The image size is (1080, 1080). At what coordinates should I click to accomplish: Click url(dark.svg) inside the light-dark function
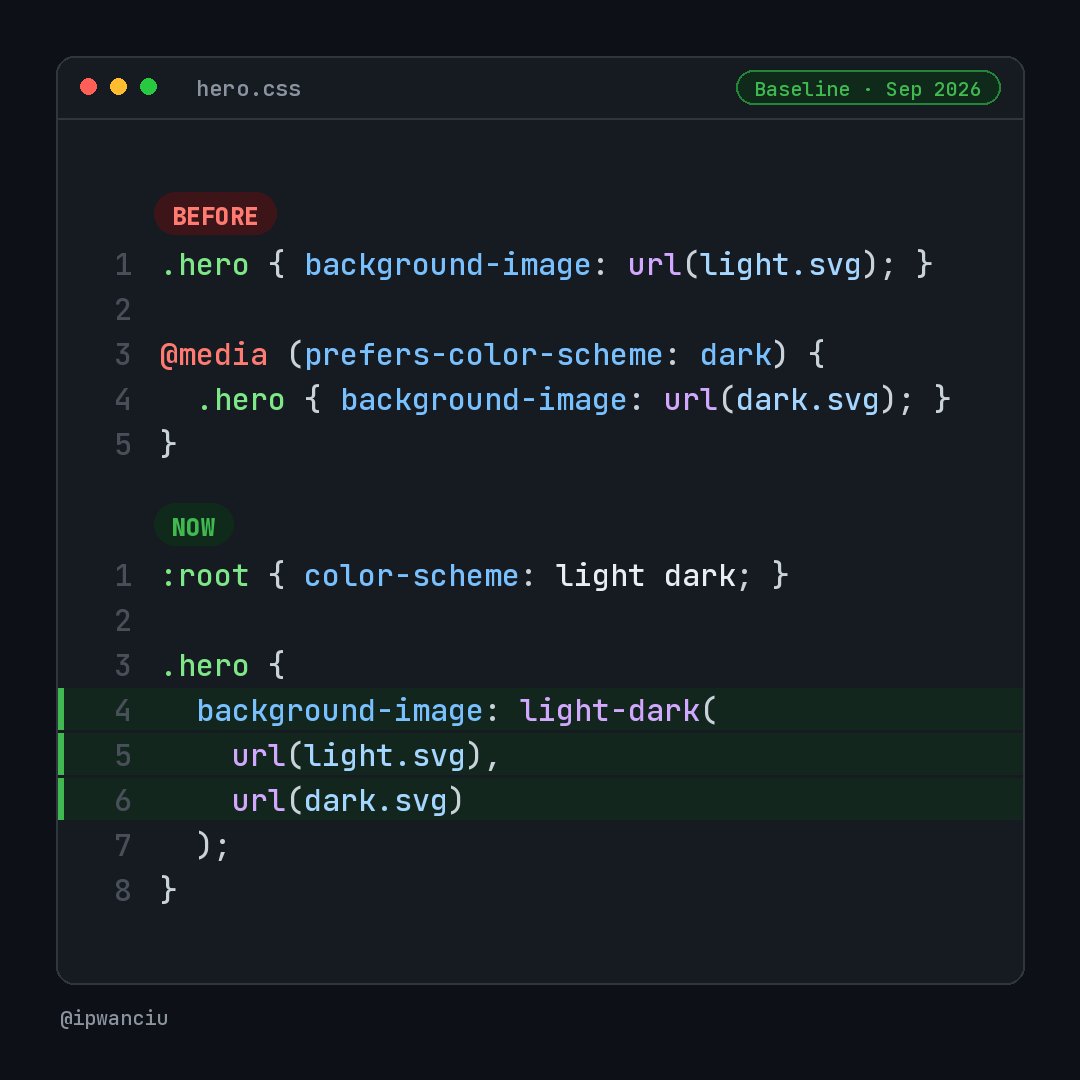348,801
